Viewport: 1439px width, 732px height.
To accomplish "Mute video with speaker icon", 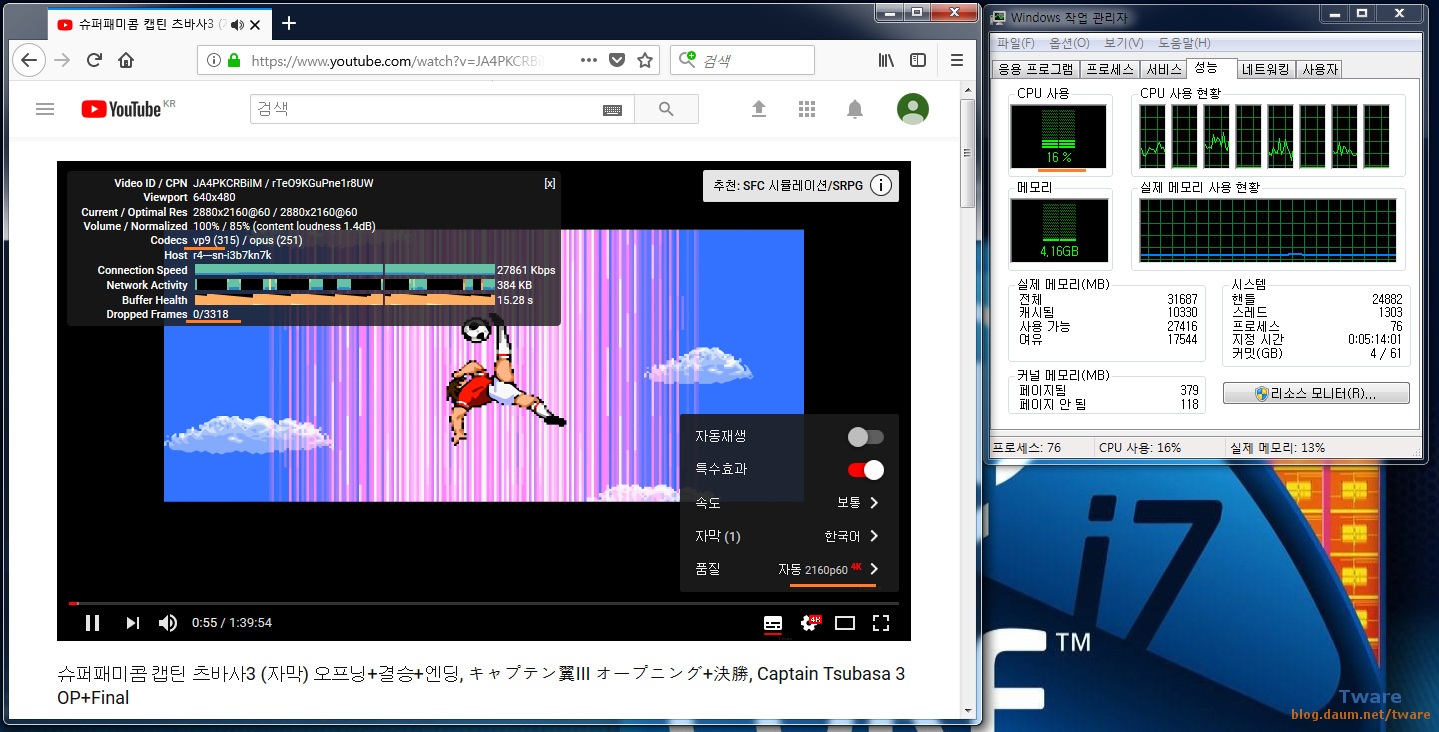I will 168,623.
